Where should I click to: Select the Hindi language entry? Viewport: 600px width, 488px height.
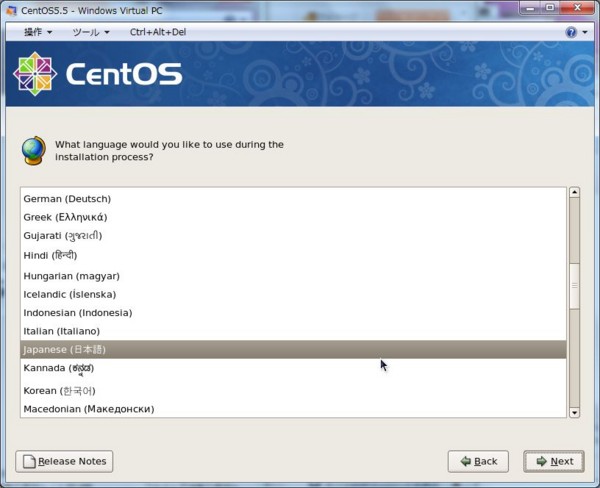pos(293,255)
